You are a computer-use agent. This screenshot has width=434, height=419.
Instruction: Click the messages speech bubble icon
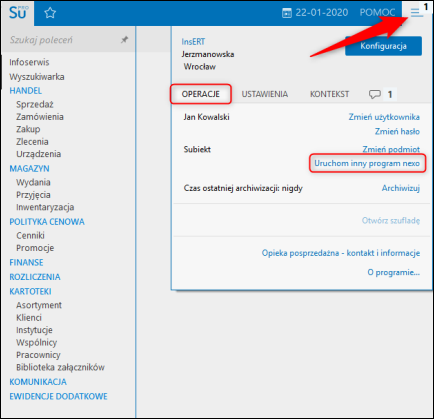click(375, 94)
